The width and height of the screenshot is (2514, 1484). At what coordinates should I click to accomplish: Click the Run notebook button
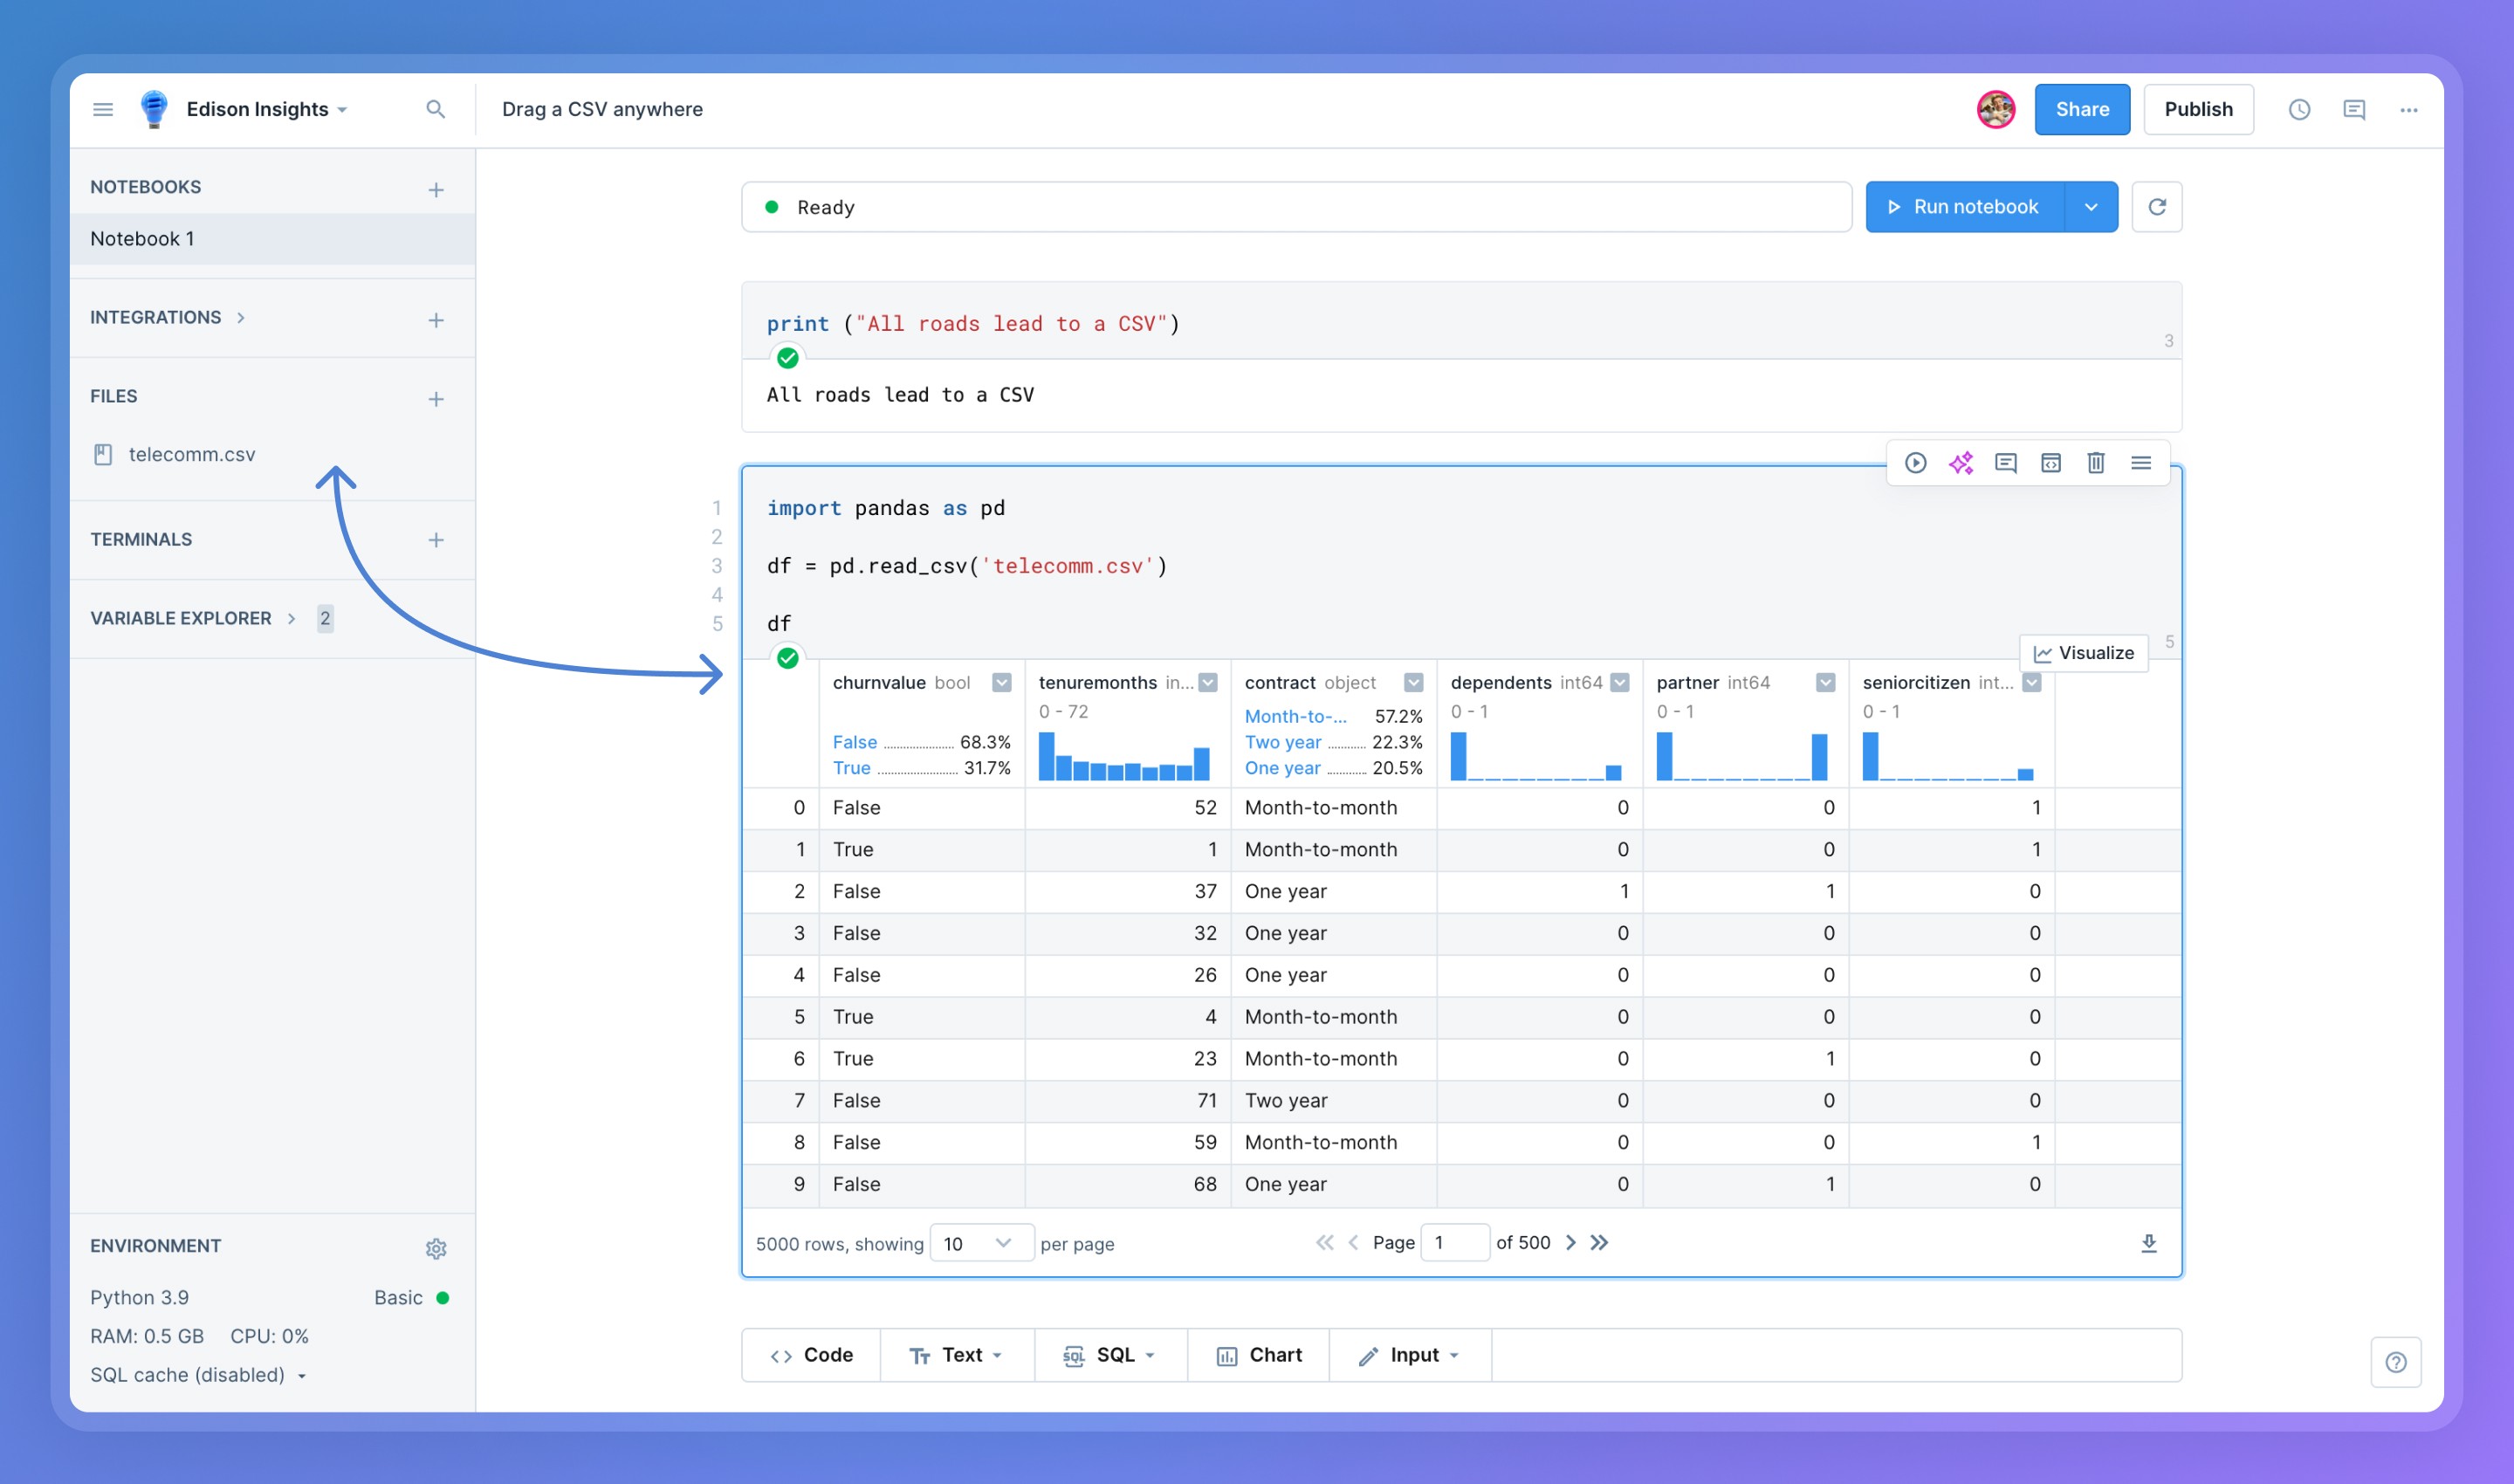1965,207
